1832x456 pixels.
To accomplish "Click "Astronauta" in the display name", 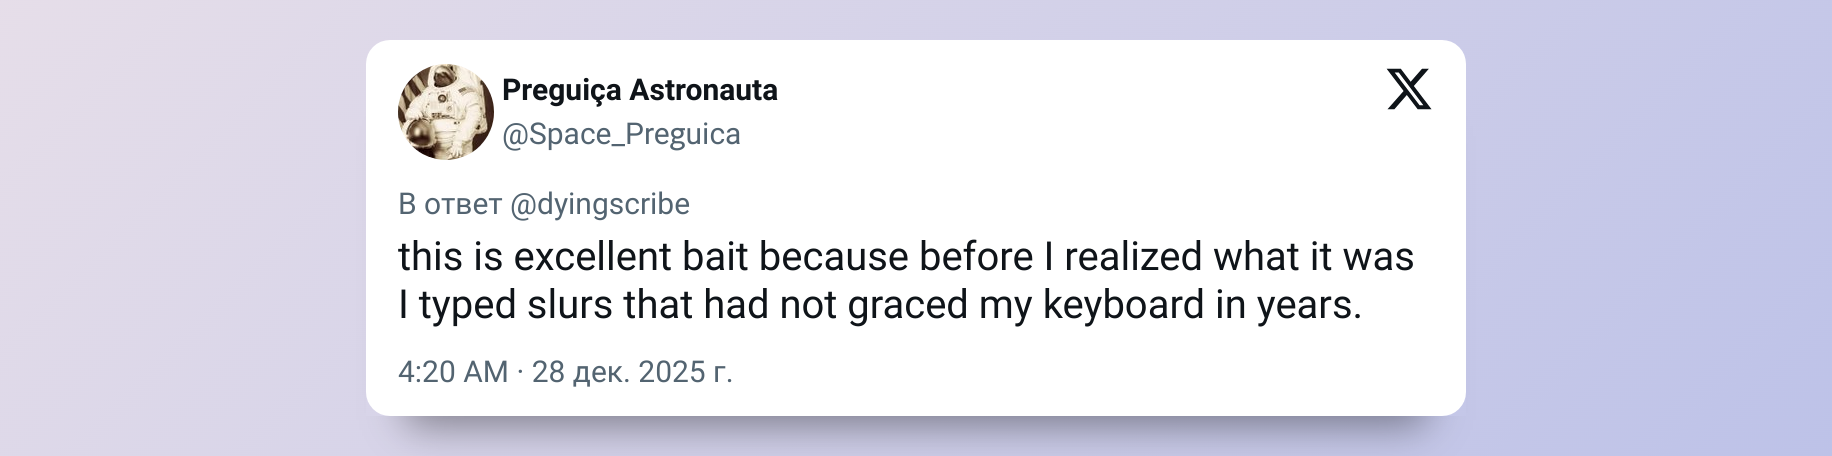I will pos(703,91).
